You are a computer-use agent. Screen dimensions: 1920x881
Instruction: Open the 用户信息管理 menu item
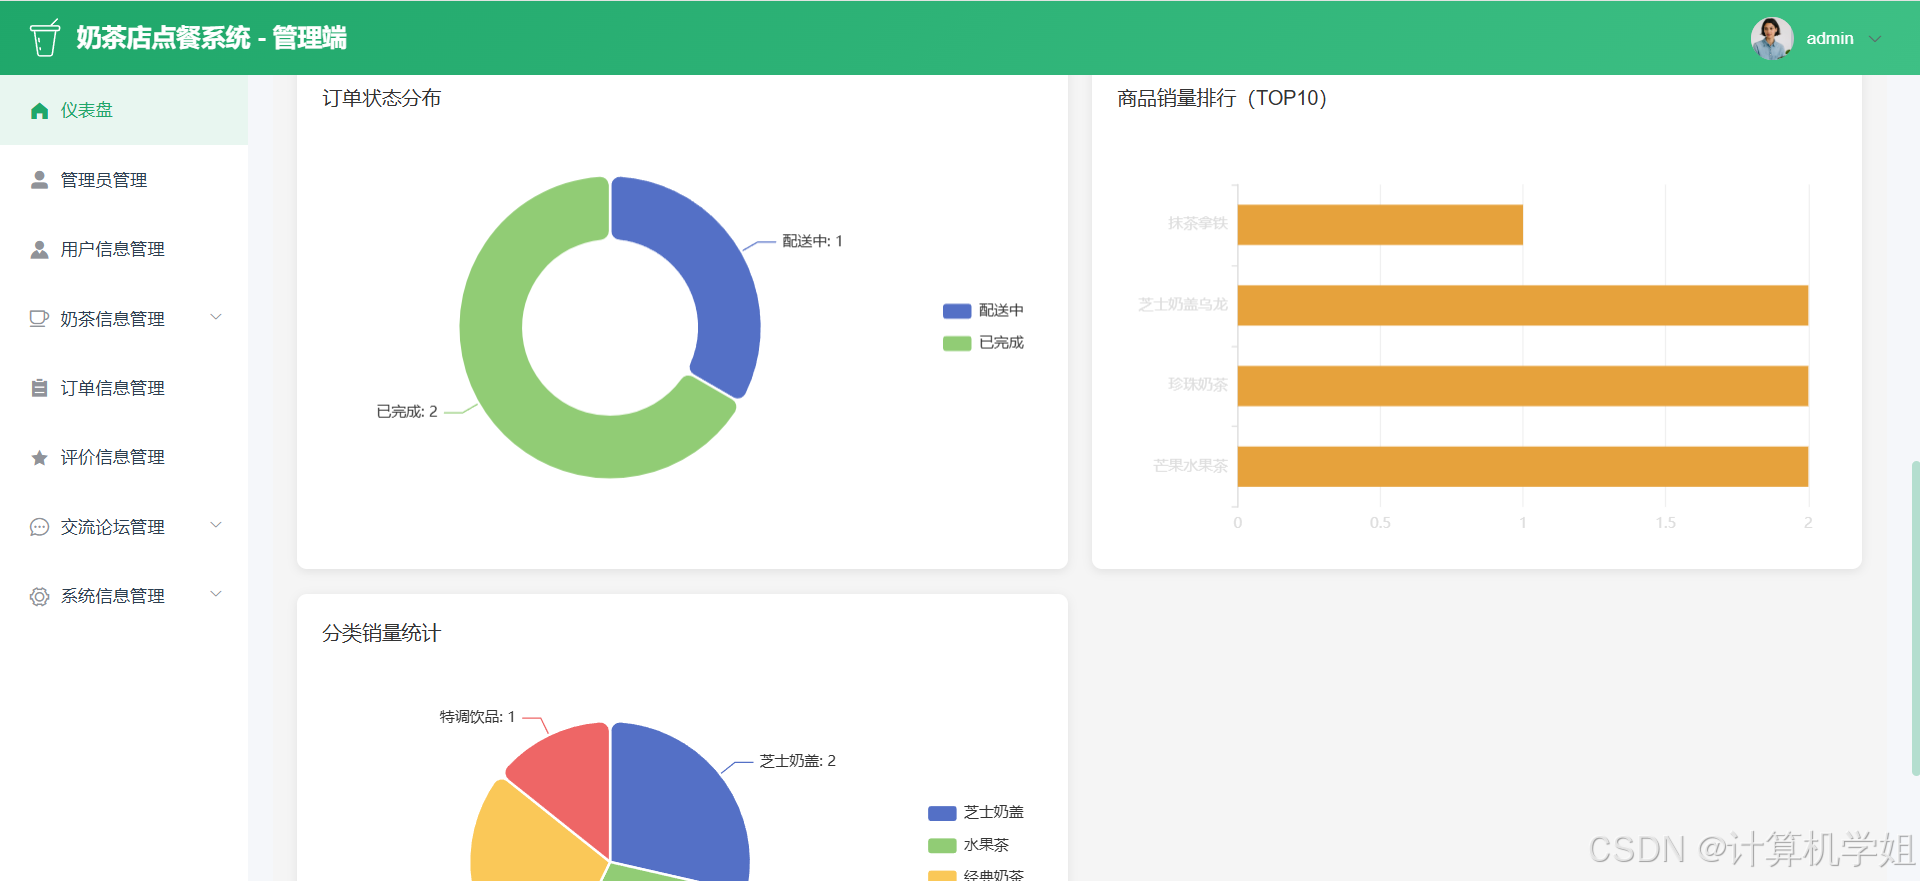coord(124,249)
